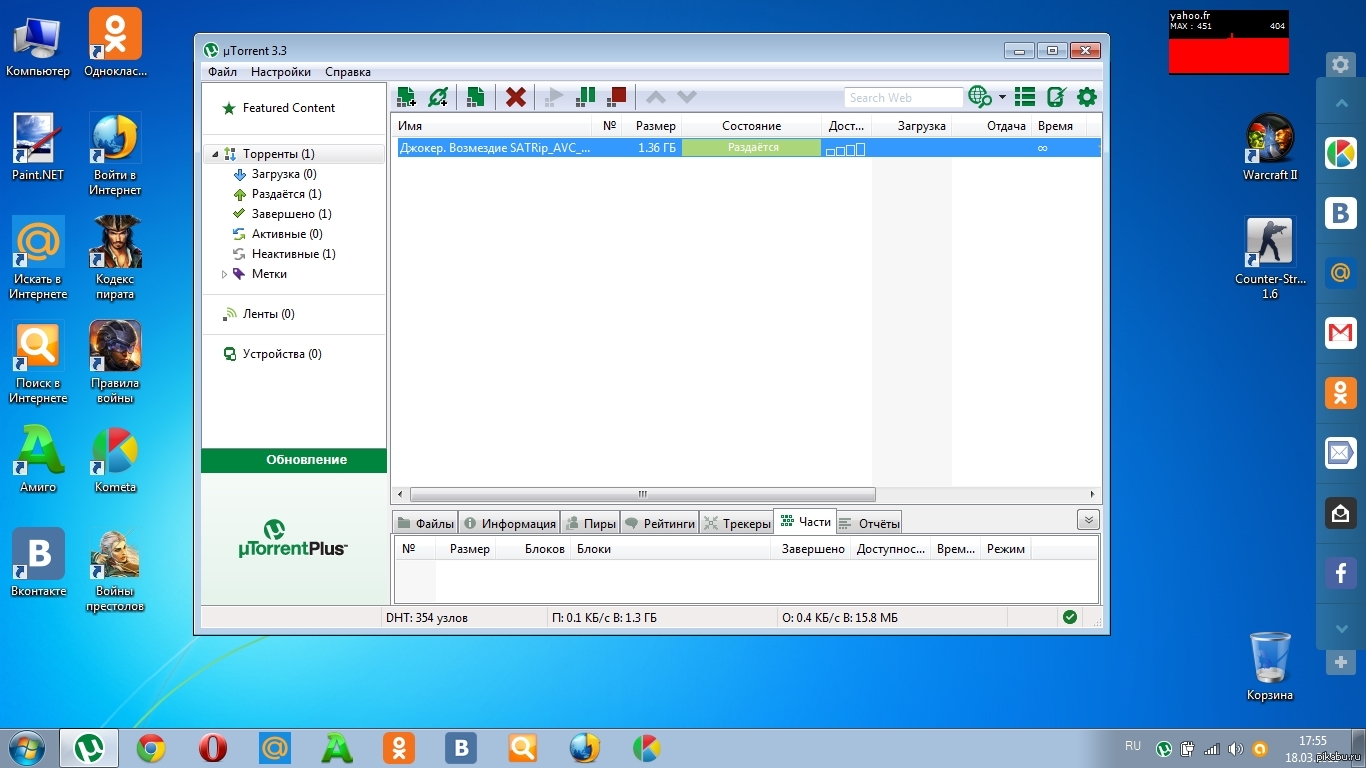Select the Неактивные (1) category
This screenshot has width=1366, height=768.
(294, 254)
